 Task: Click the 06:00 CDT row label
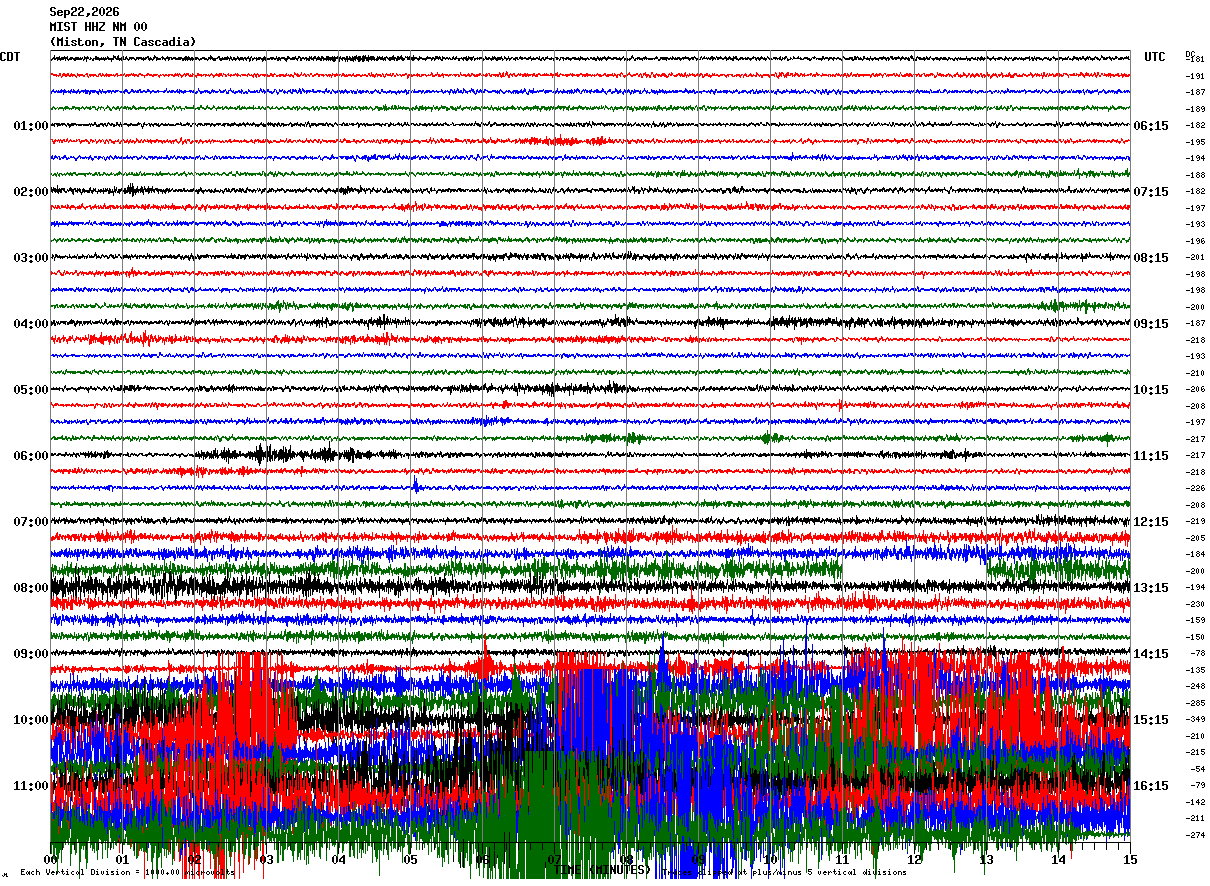click(31, 456)
